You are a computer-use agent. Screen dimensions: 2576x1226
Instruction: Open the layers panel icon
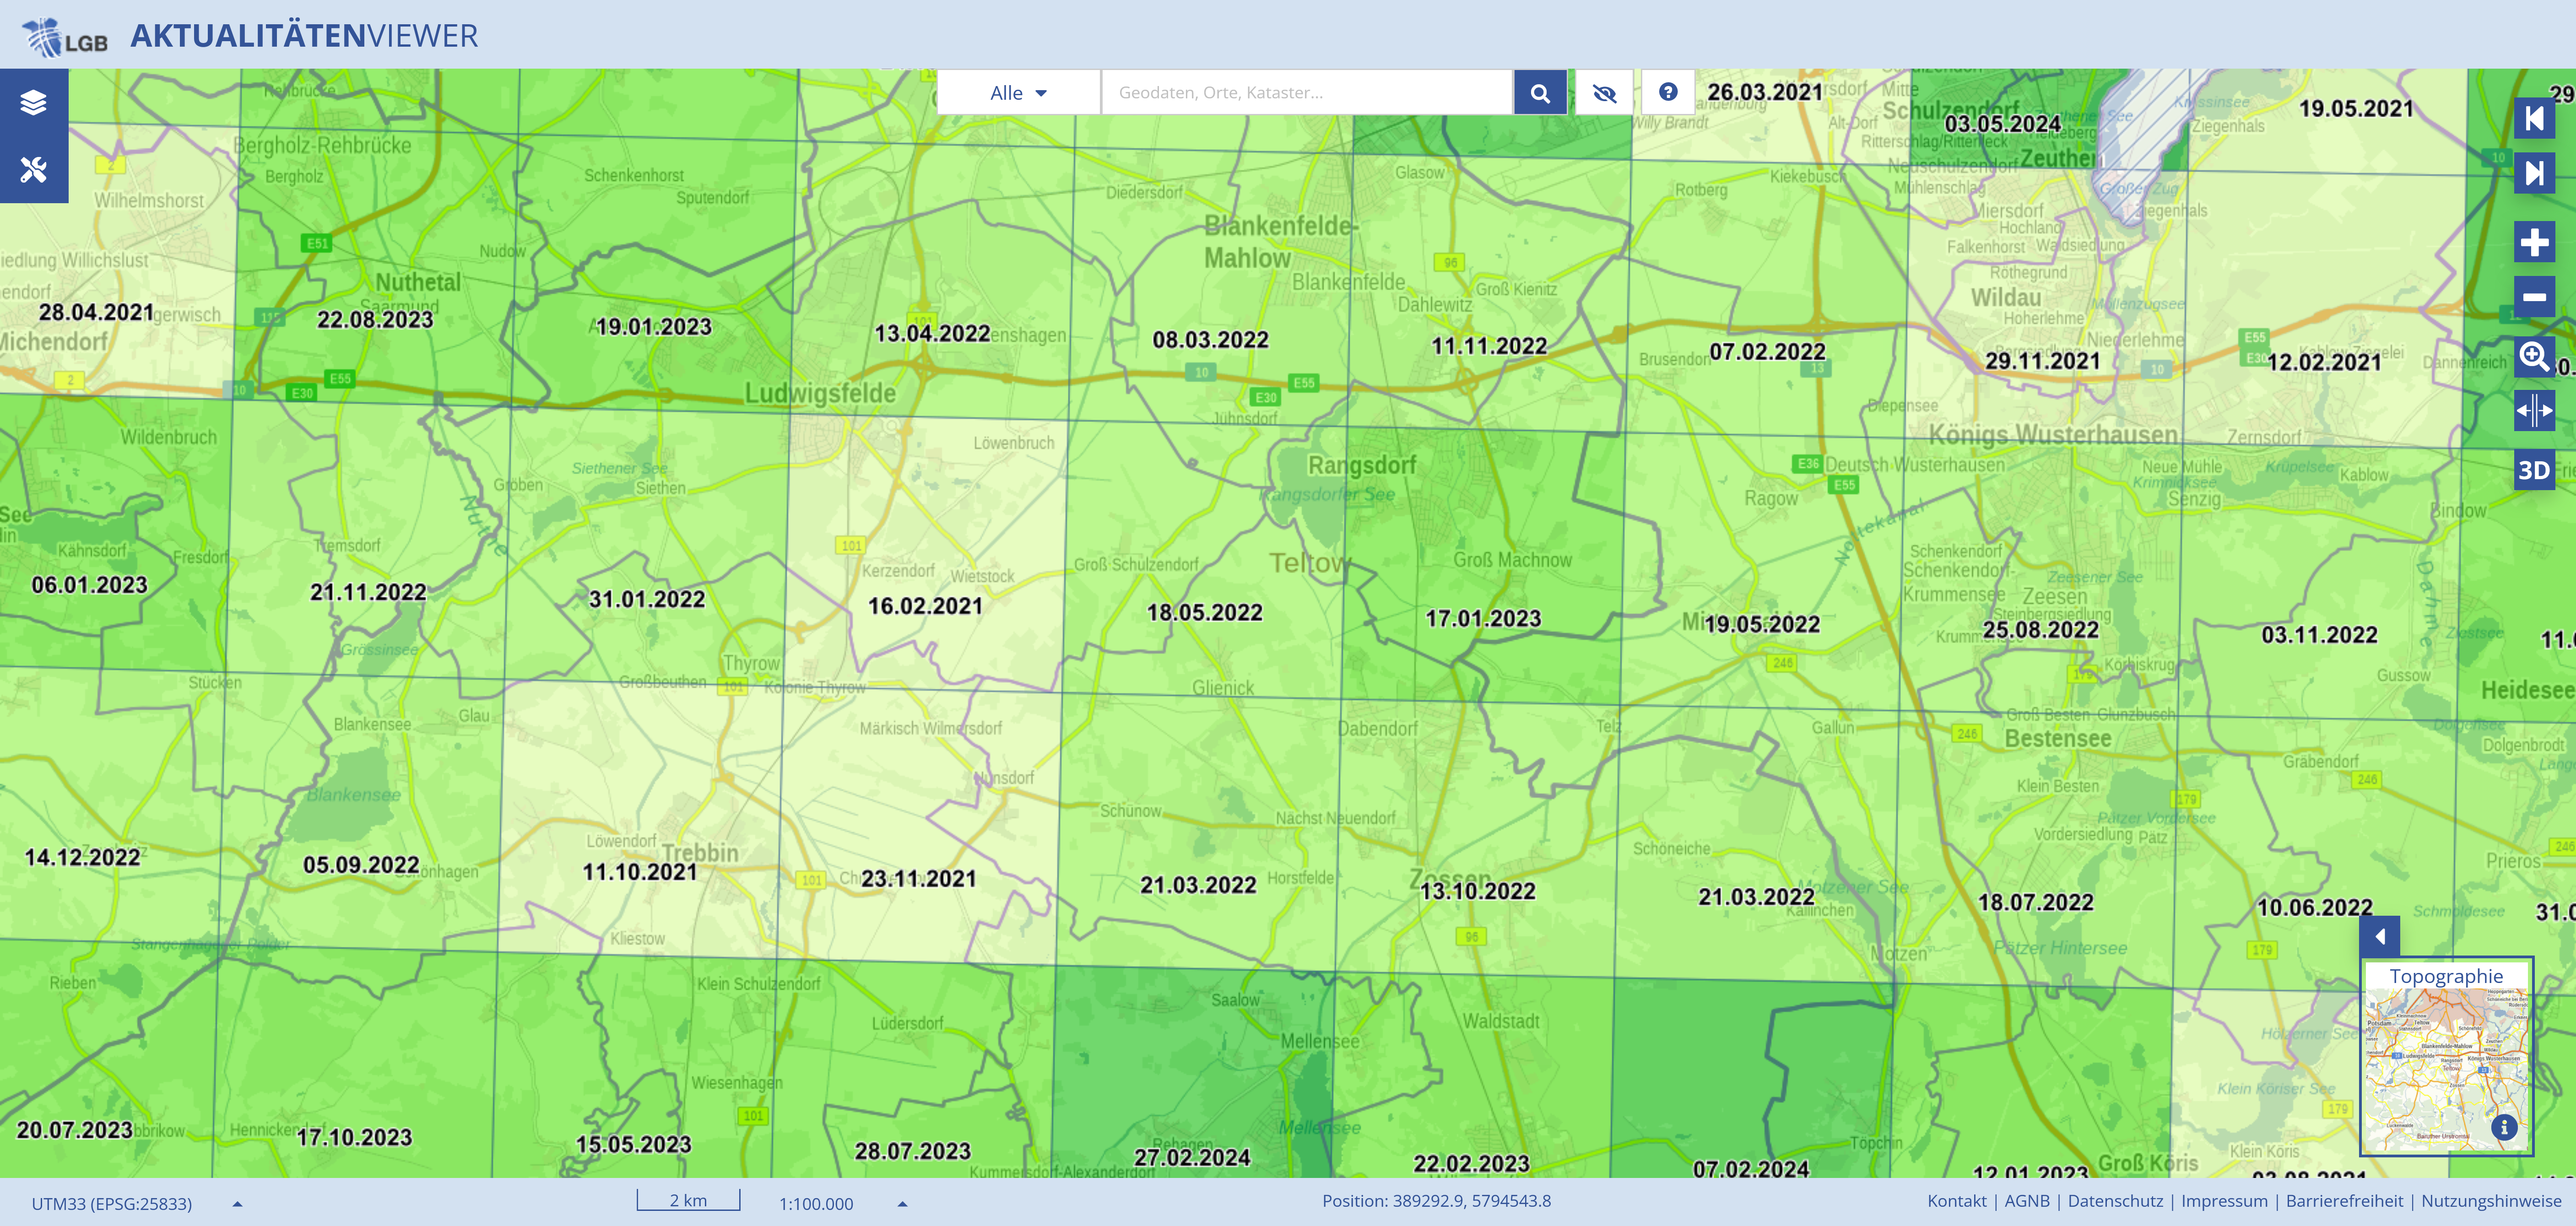click(x=34, y=102)
